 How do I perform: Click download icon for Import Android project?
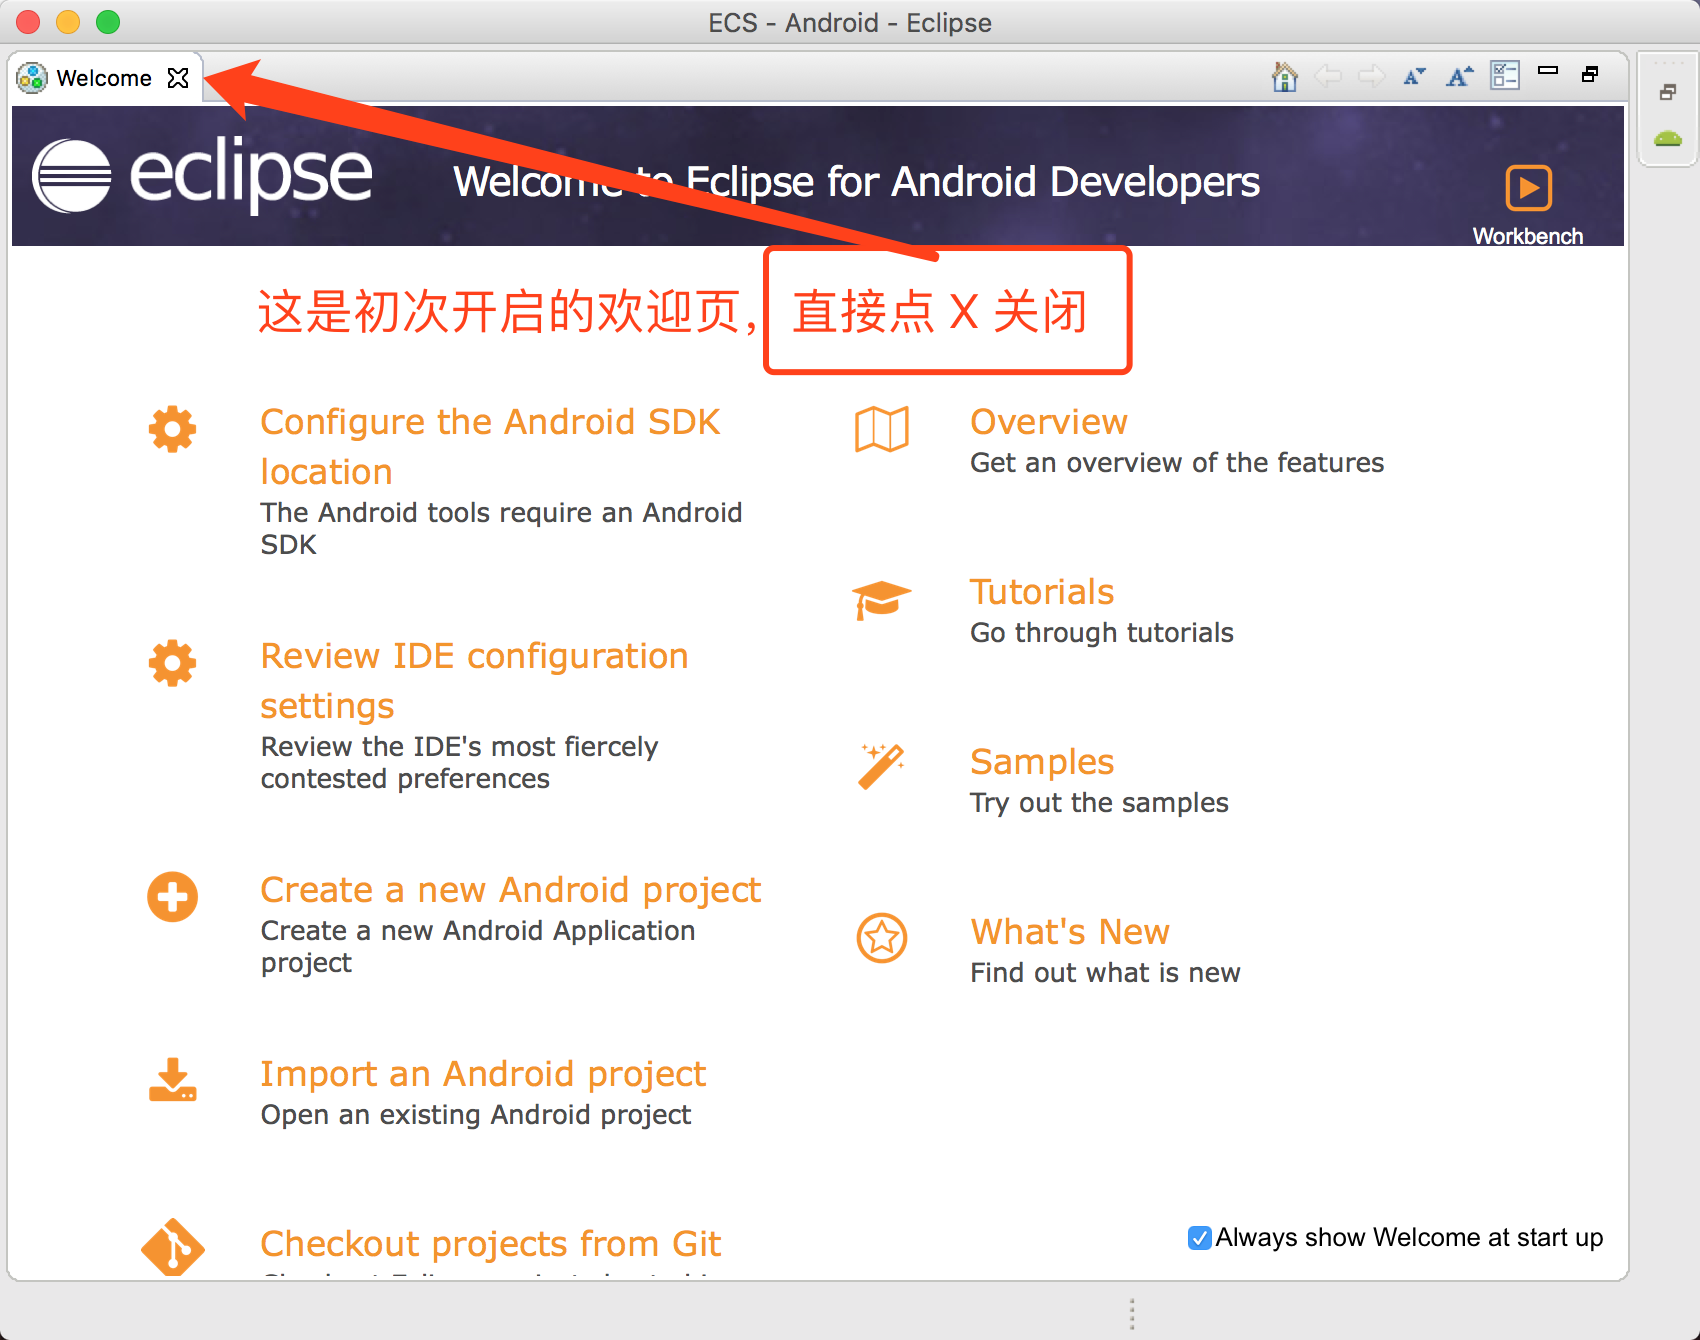pos(172,1080)
